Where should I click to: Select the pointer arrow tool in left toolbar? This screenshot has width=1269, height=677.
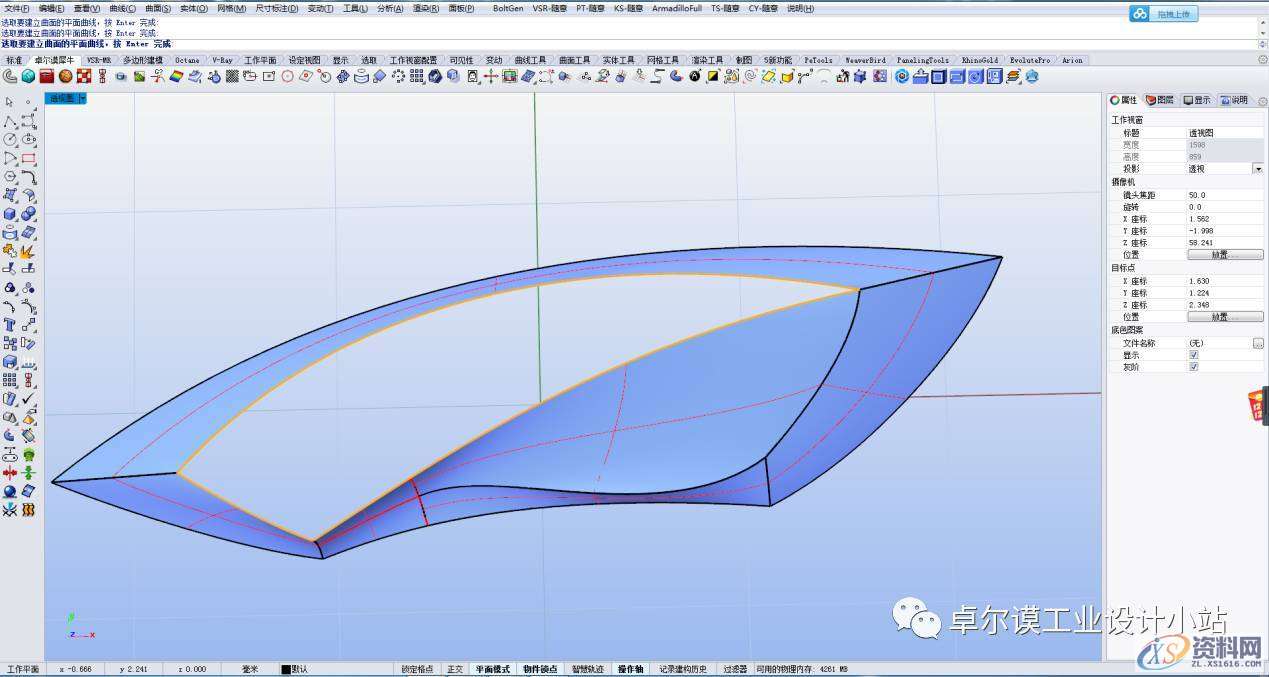point(10,103)
